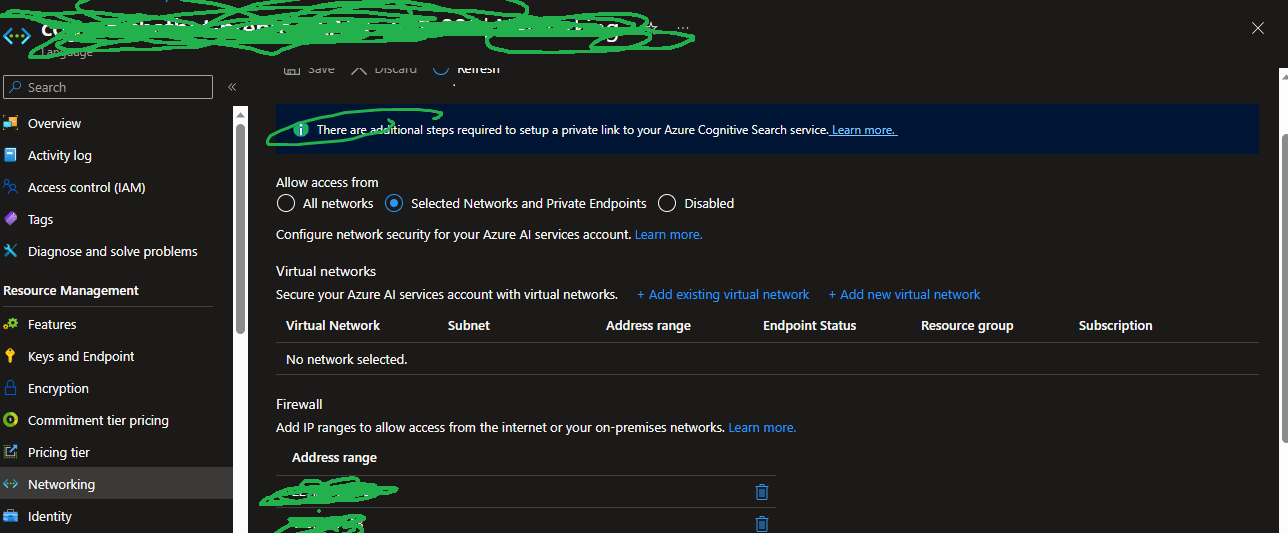Click the Refresh toolbar button
Viewport: 1288px width, 533px height.
(466, 68)
